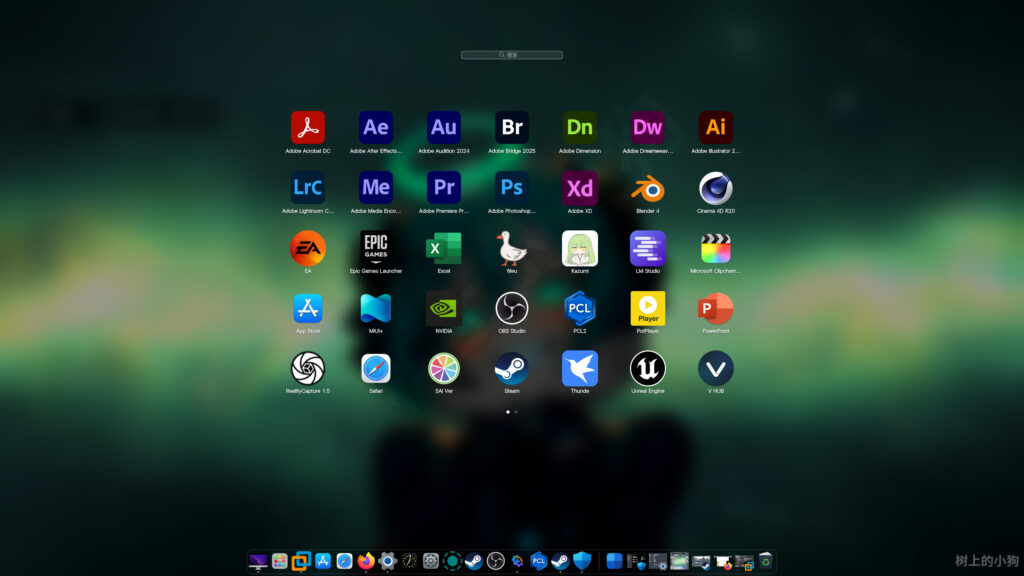Screen dimensions: 1024x576
Task: Open Adobe Media Encoder
Action: pyautogui.click(x=376, y=187)
